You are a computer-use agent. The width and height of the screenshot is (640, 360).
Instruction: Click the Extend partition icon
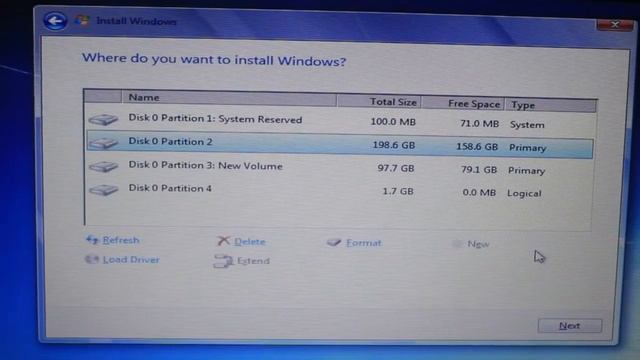[x=223, y=261]
